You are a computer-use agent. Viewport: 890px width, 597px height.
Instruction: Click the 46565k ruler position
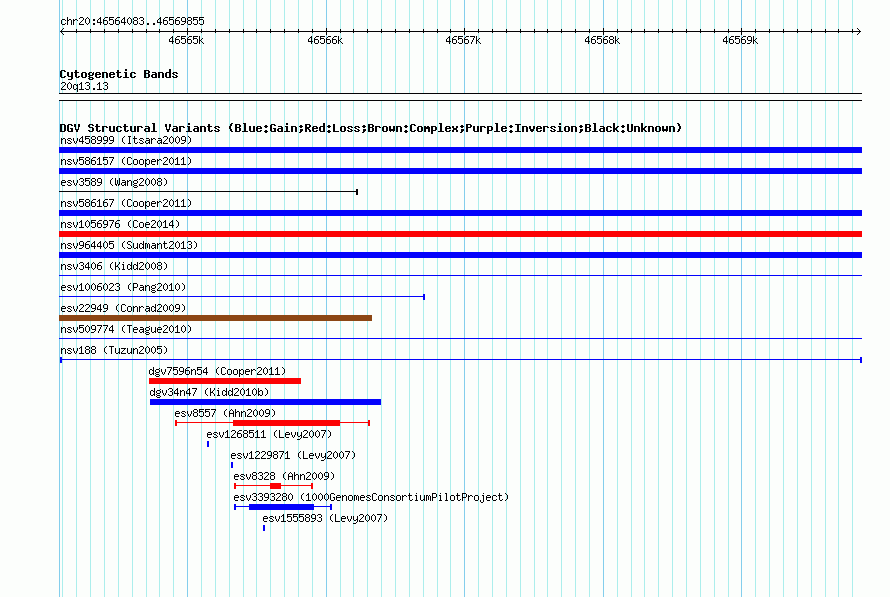click(x=187, y=40)
